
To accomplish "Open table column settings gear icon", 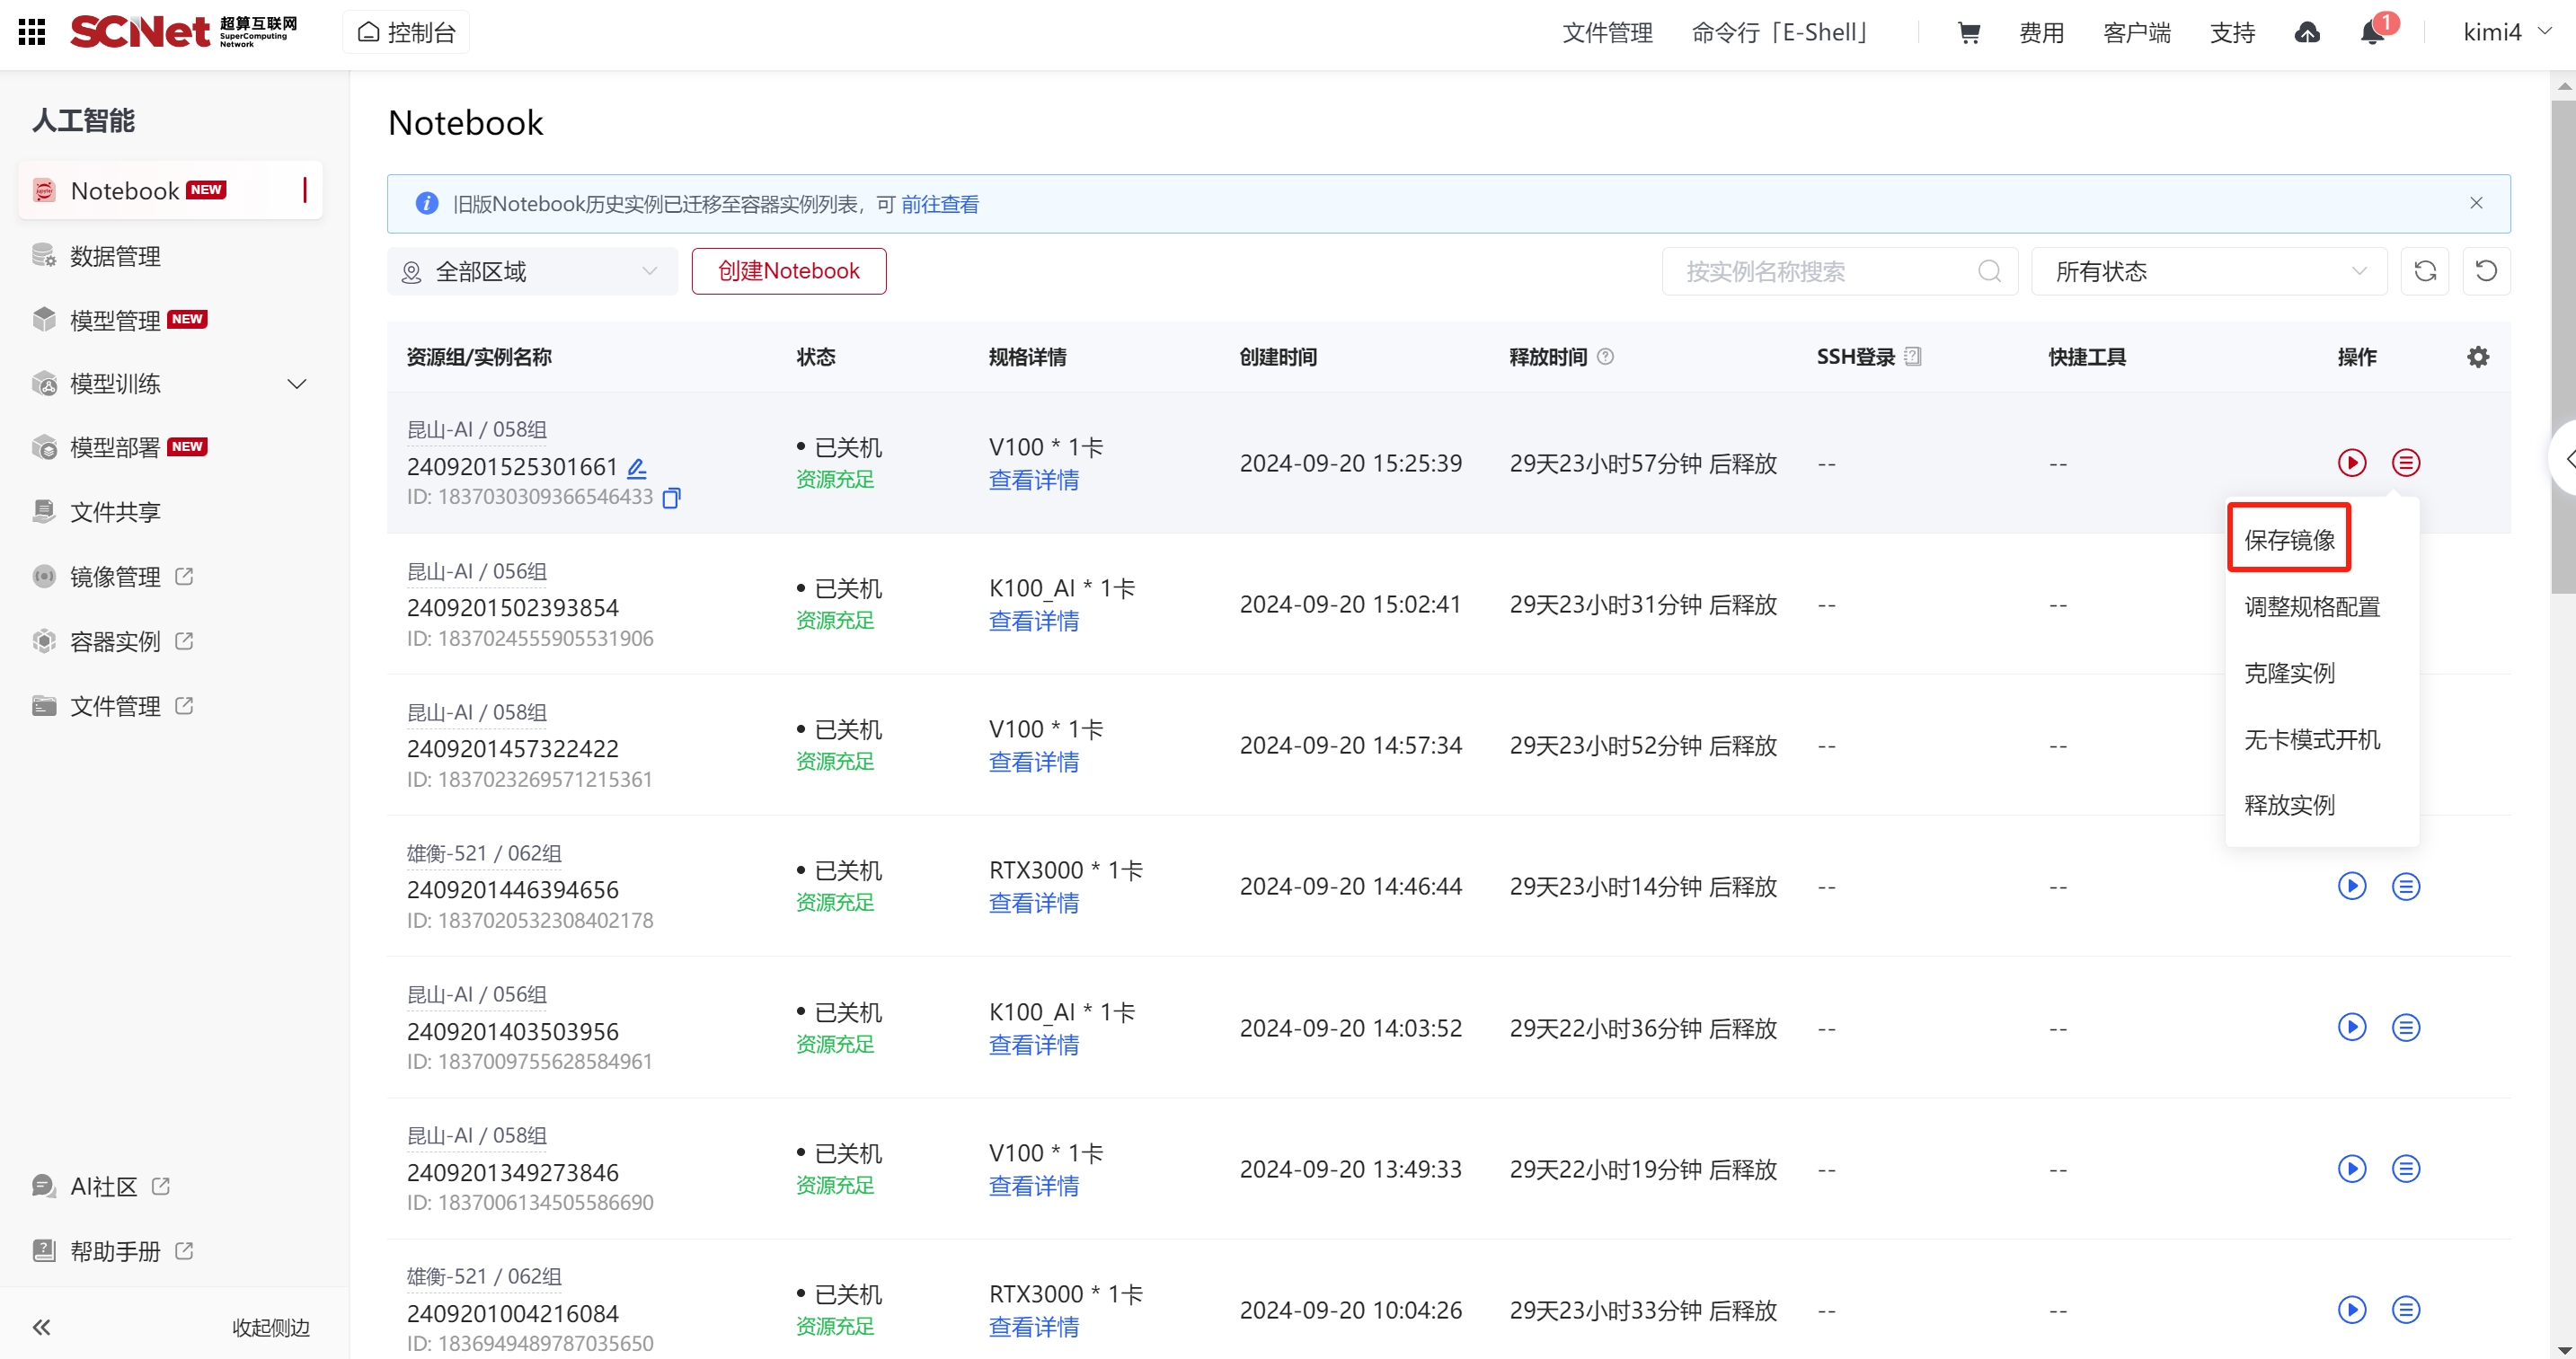I will click(2477, 357).
